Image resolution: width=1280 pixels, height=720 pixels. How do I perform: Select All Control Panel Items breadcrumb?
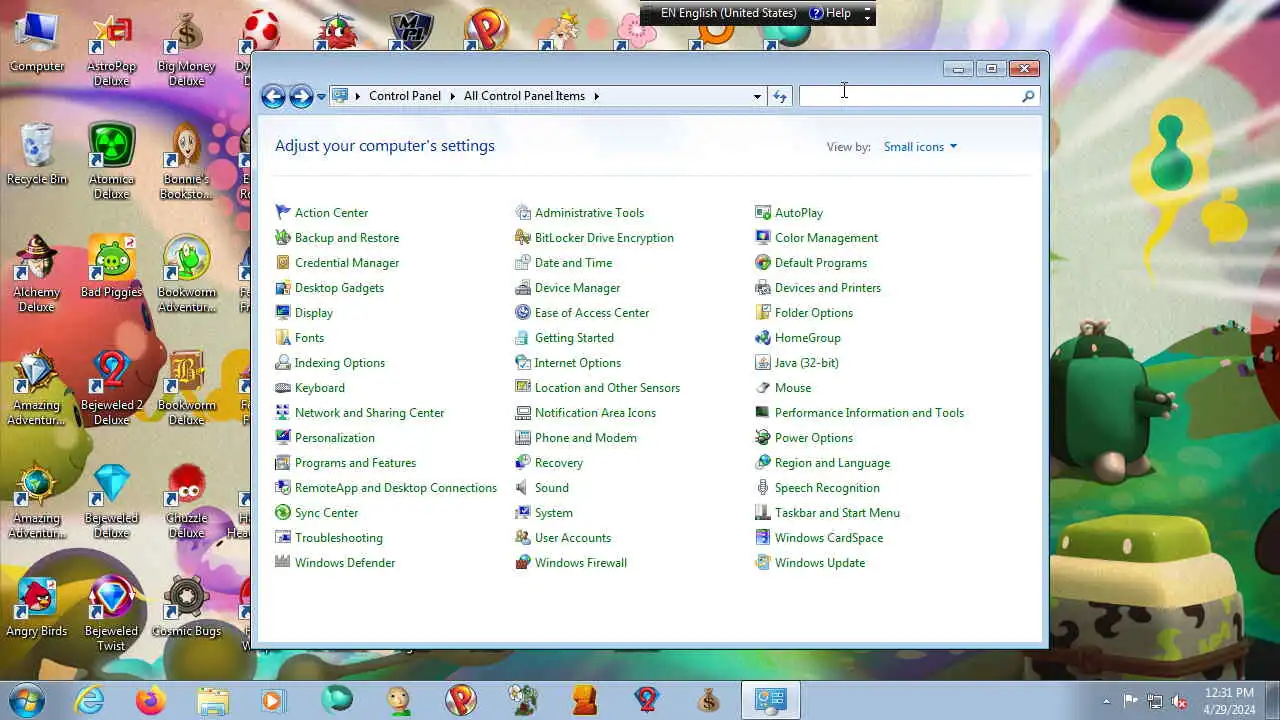[524, 96]
